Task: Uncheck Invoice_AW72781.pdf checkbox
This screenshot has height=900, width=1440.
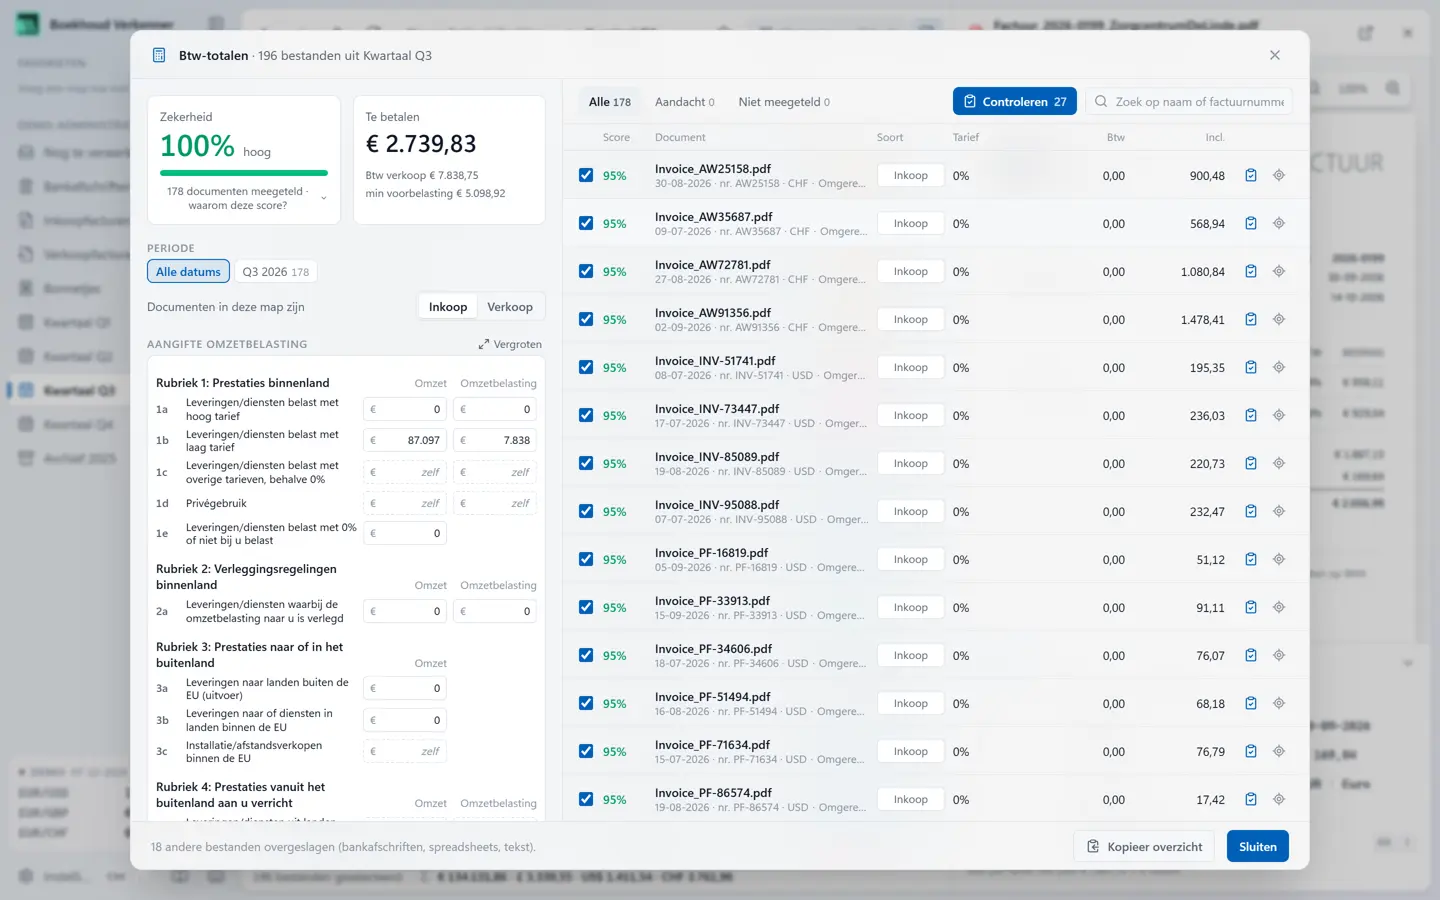Action: tap(586, 271)
